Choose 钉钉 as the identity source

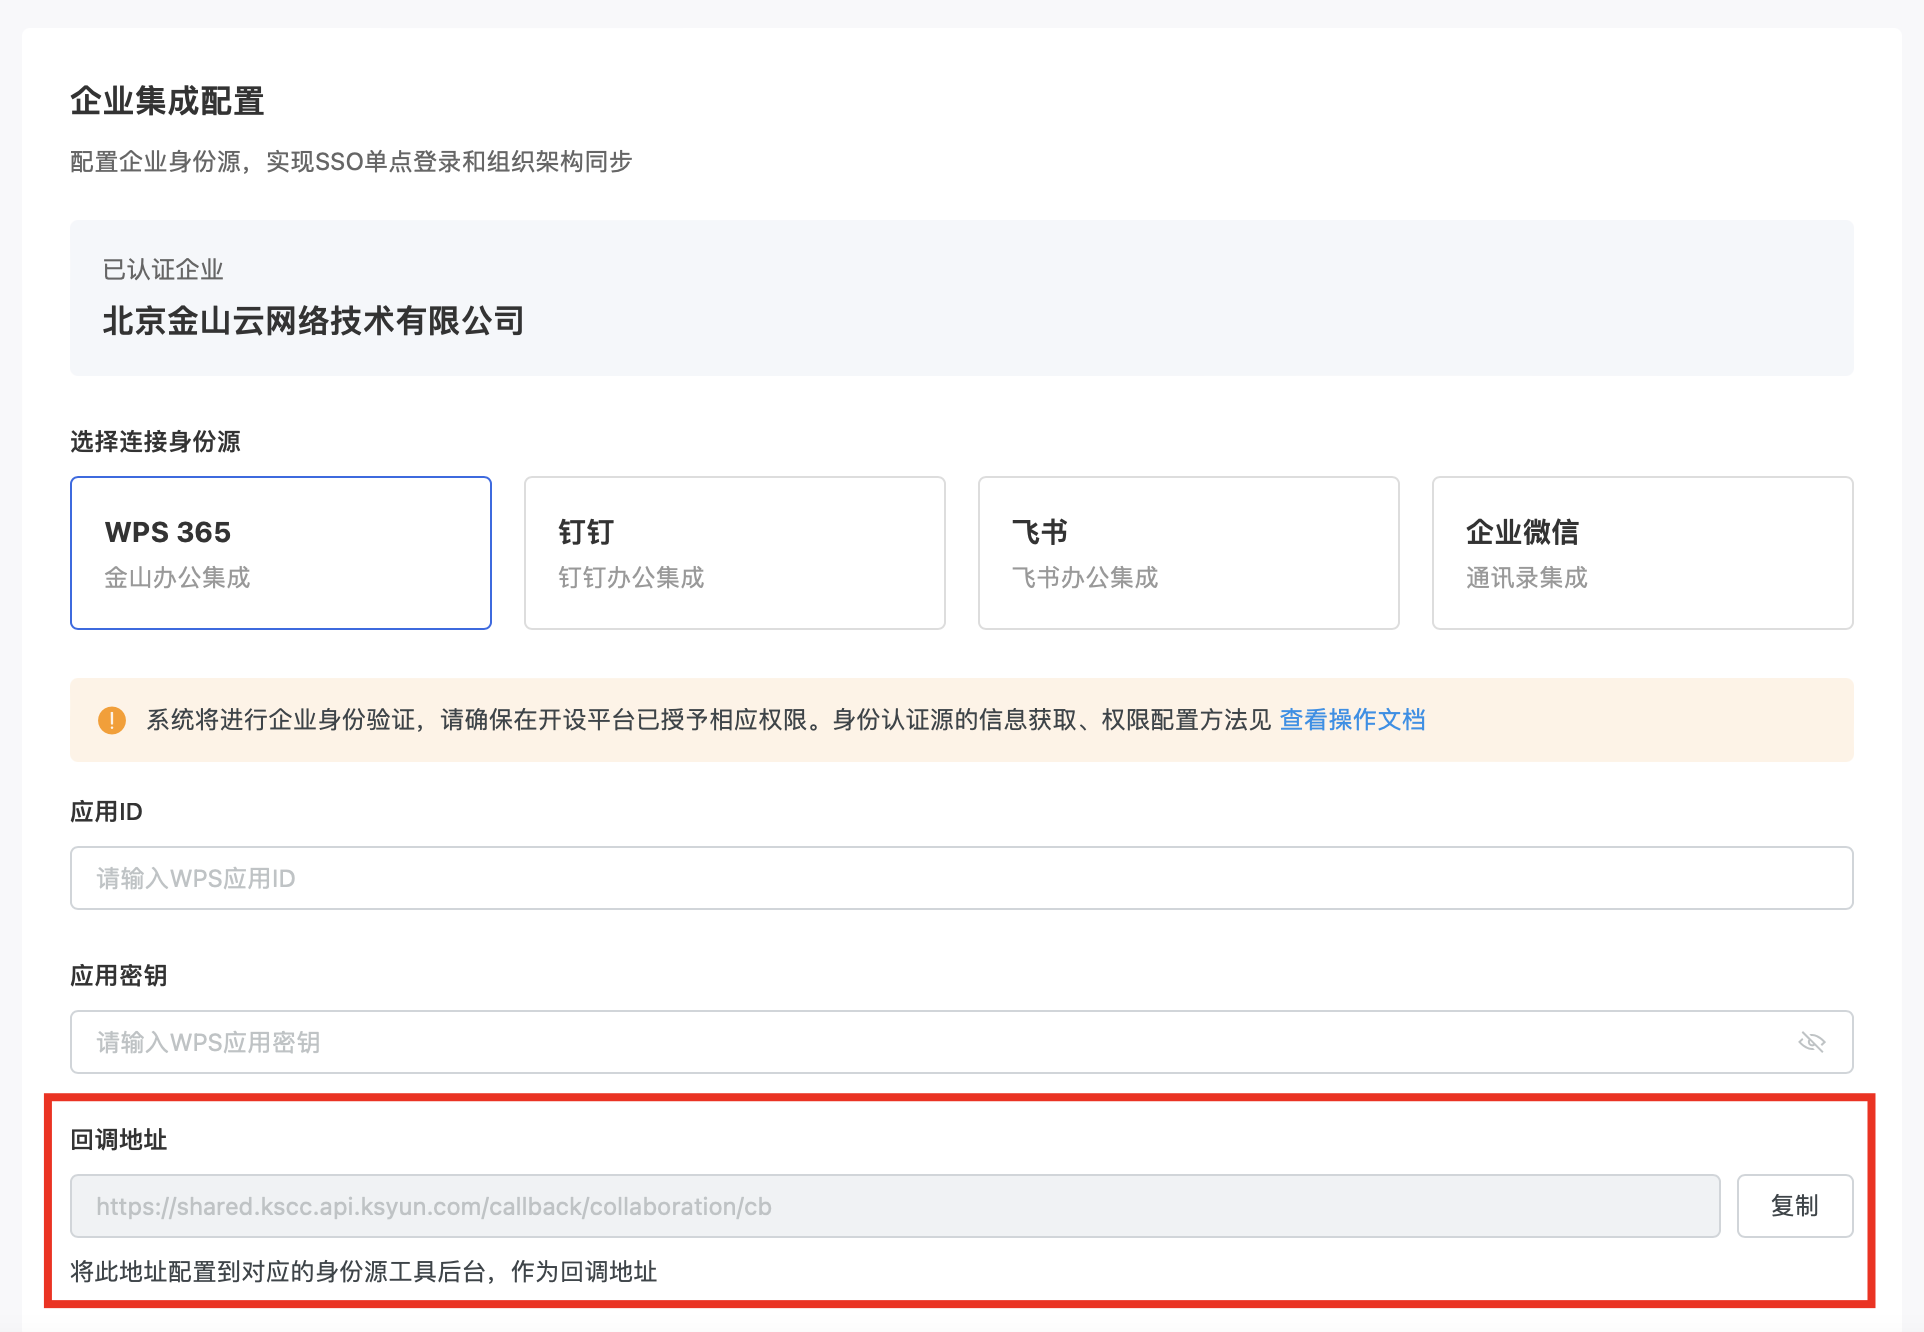[x=734, y=552]
